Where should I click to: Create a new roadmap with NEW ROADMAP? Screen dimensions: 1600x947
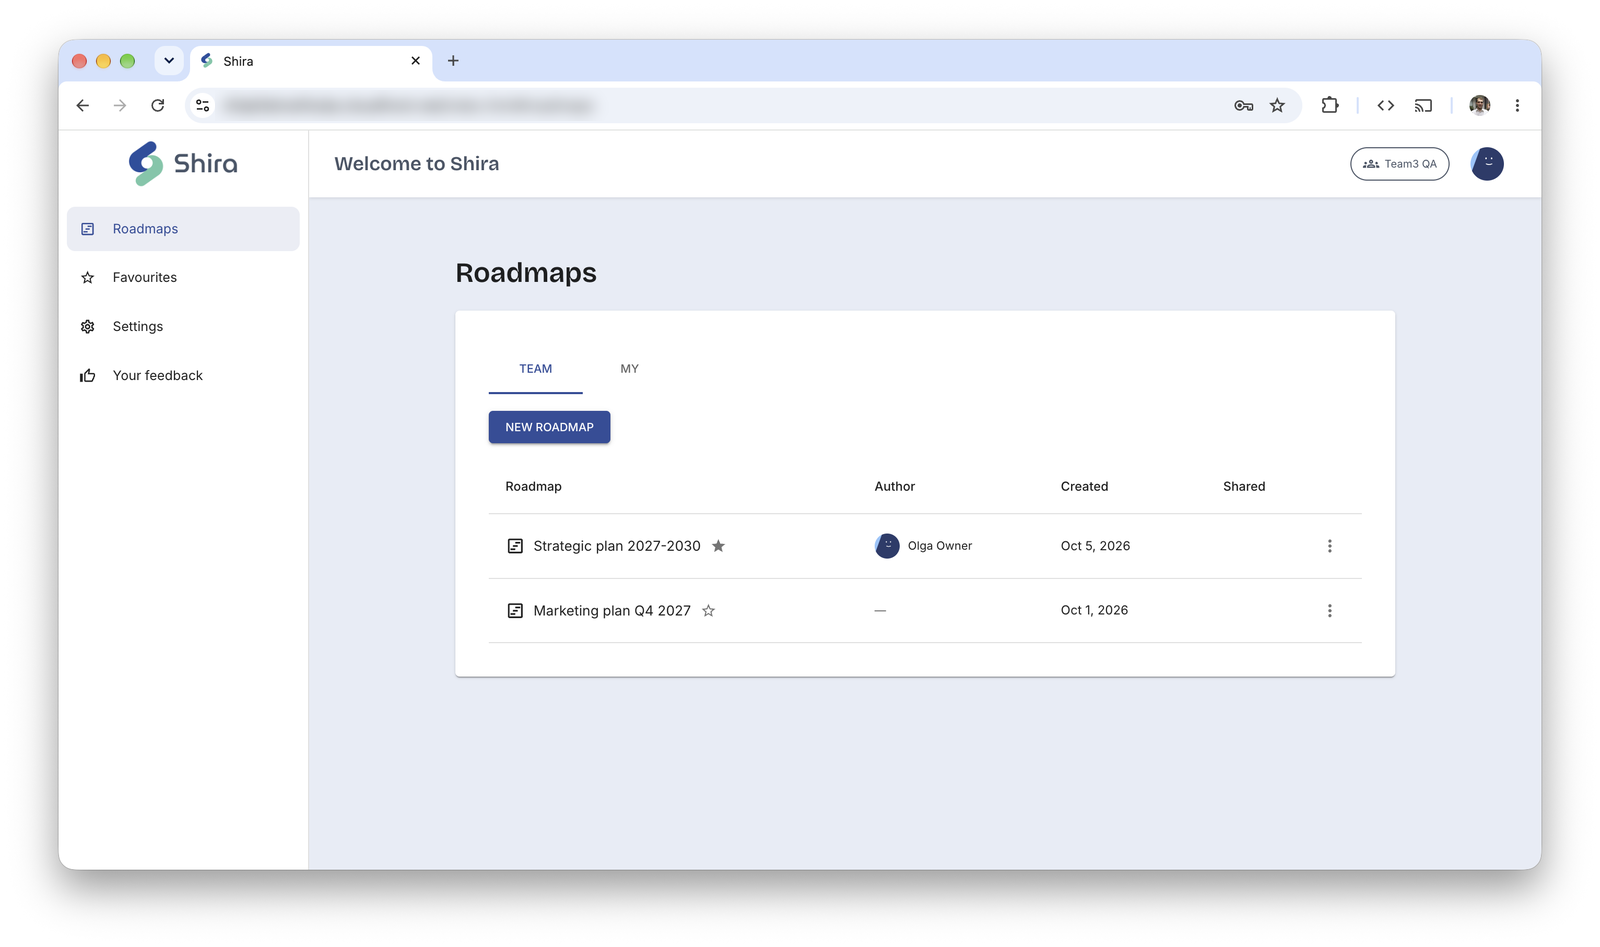(550, 427)
